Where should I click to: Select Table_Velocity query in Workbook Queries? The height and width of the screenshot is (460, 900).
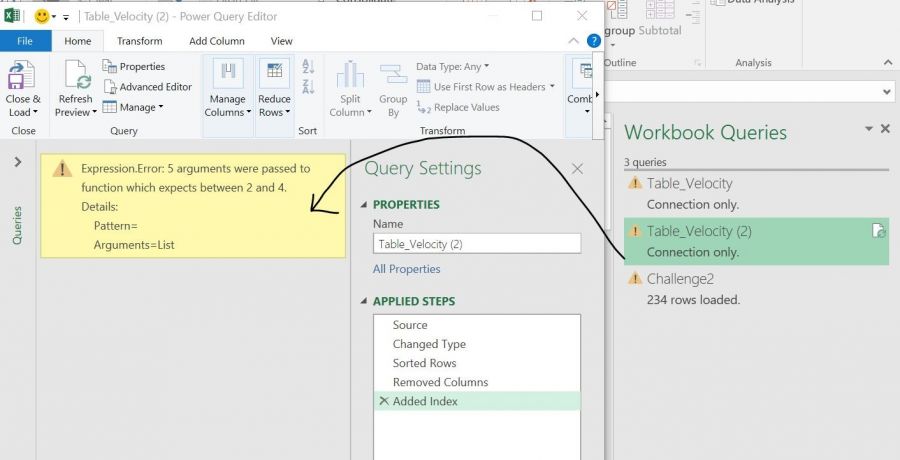pyautogui.click(x=756, y=194)
